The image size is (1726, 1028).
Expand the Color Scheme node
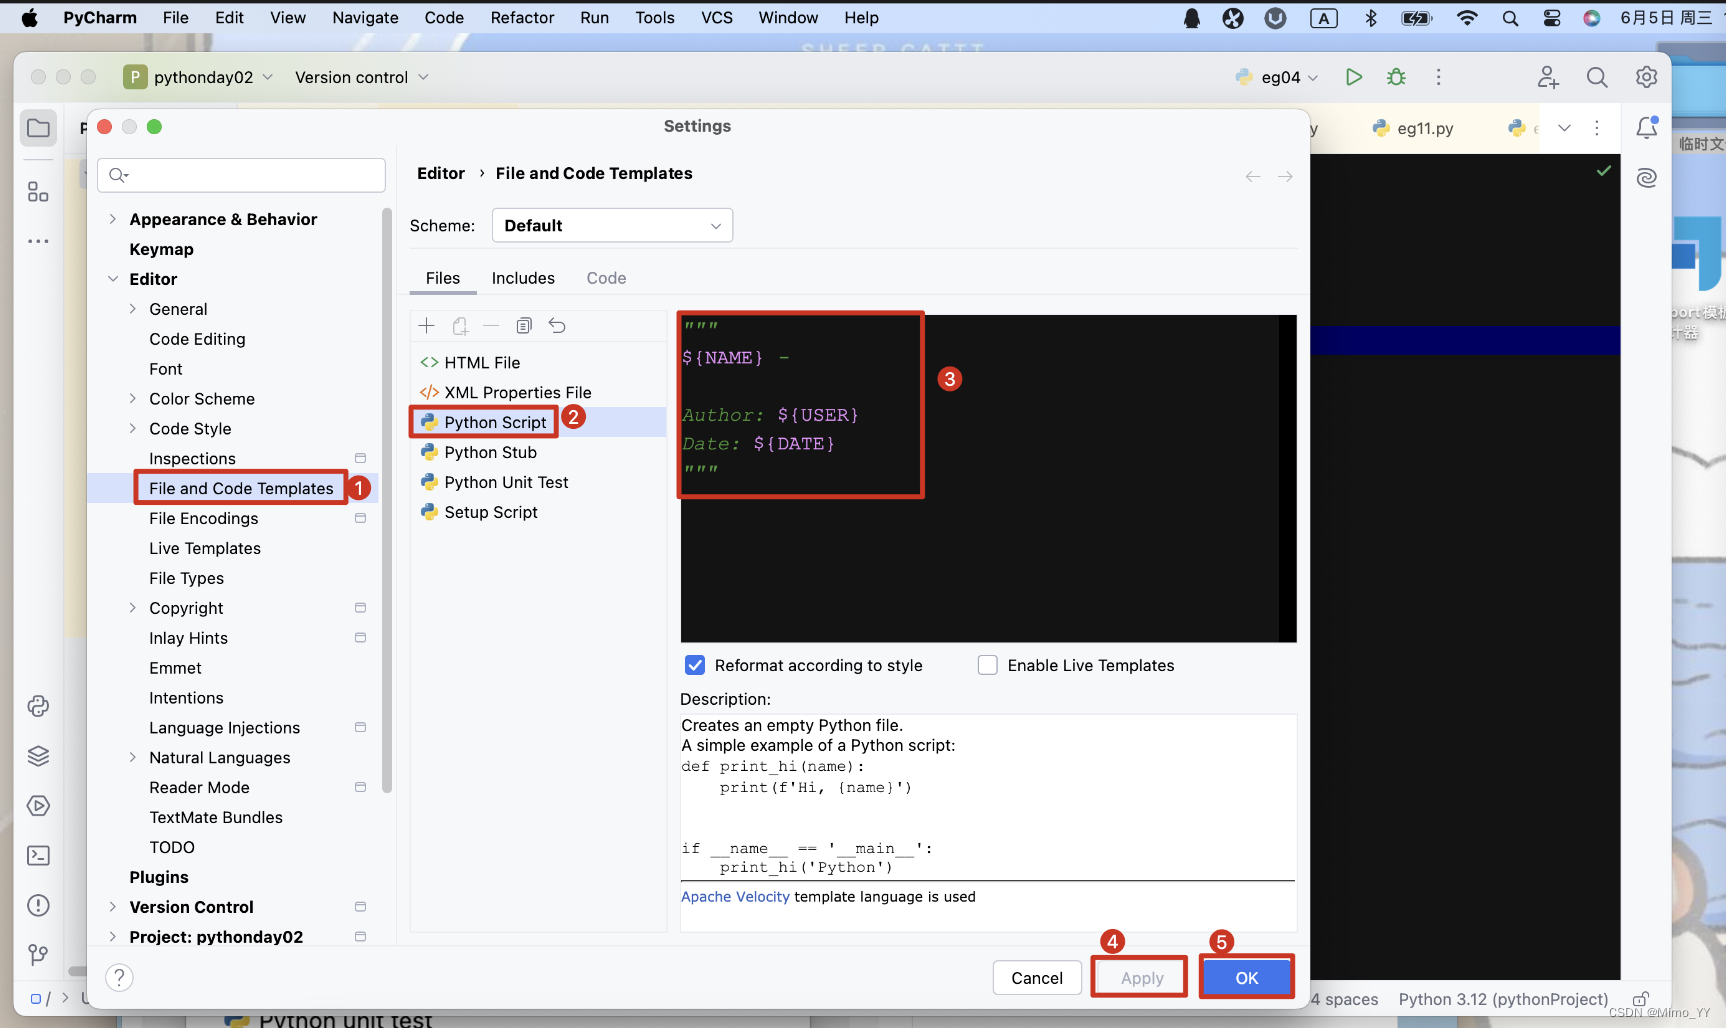tap(133, 399)
